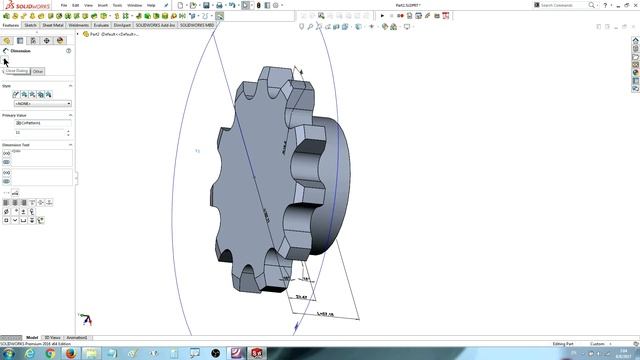Click the centerline symbol icon
The width and height of the screenshot is (640, 360).
click(32, 212)
